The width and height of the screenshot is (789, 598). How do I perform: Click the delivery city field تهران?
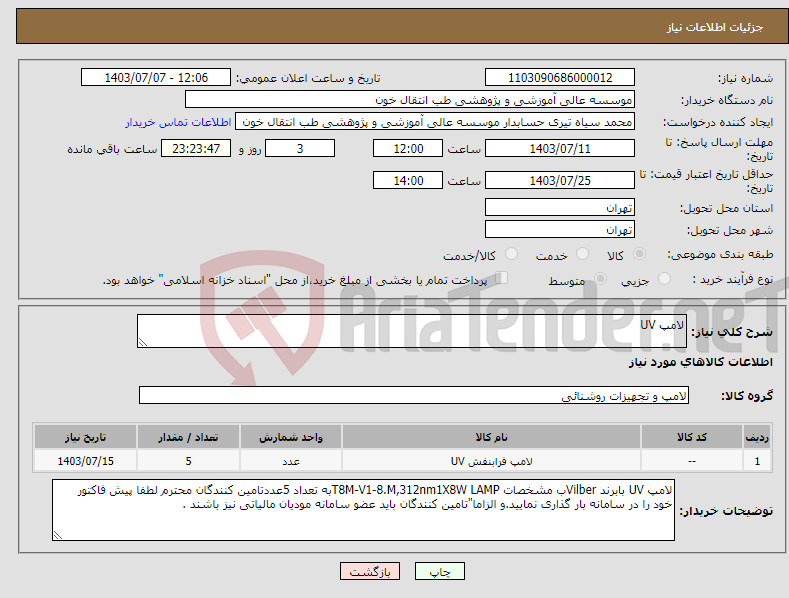[560, 230]
